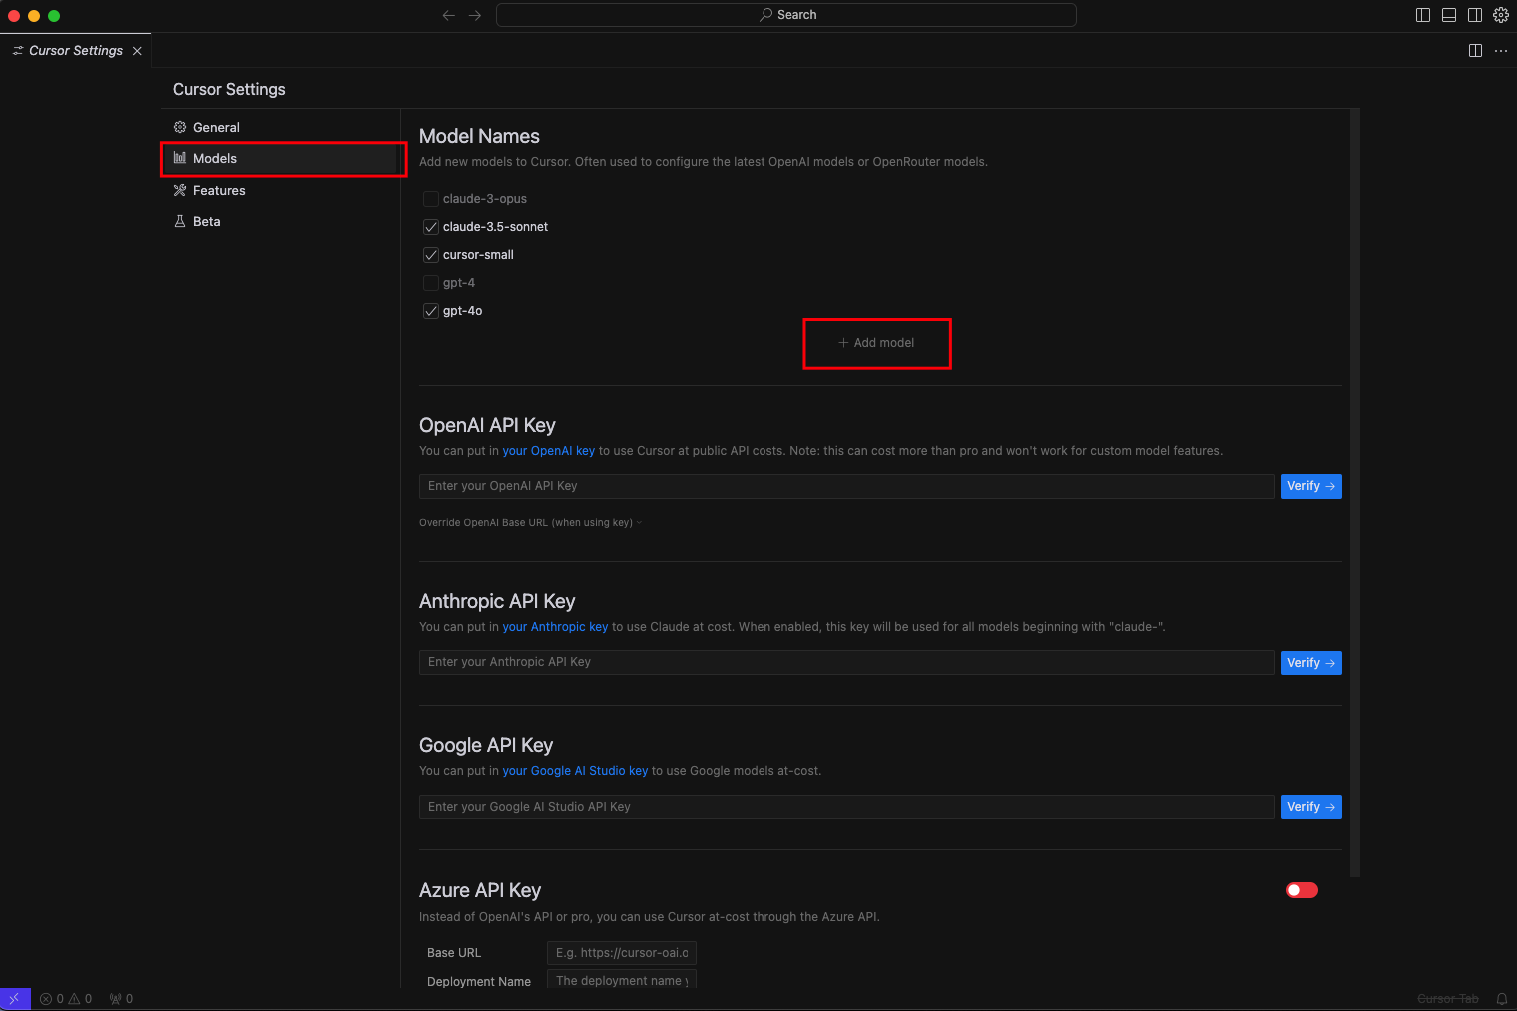Viewport: 1517px width, 1011px height.
Task: Open remote window indicator in status bar
Action: tap(15, 999)
